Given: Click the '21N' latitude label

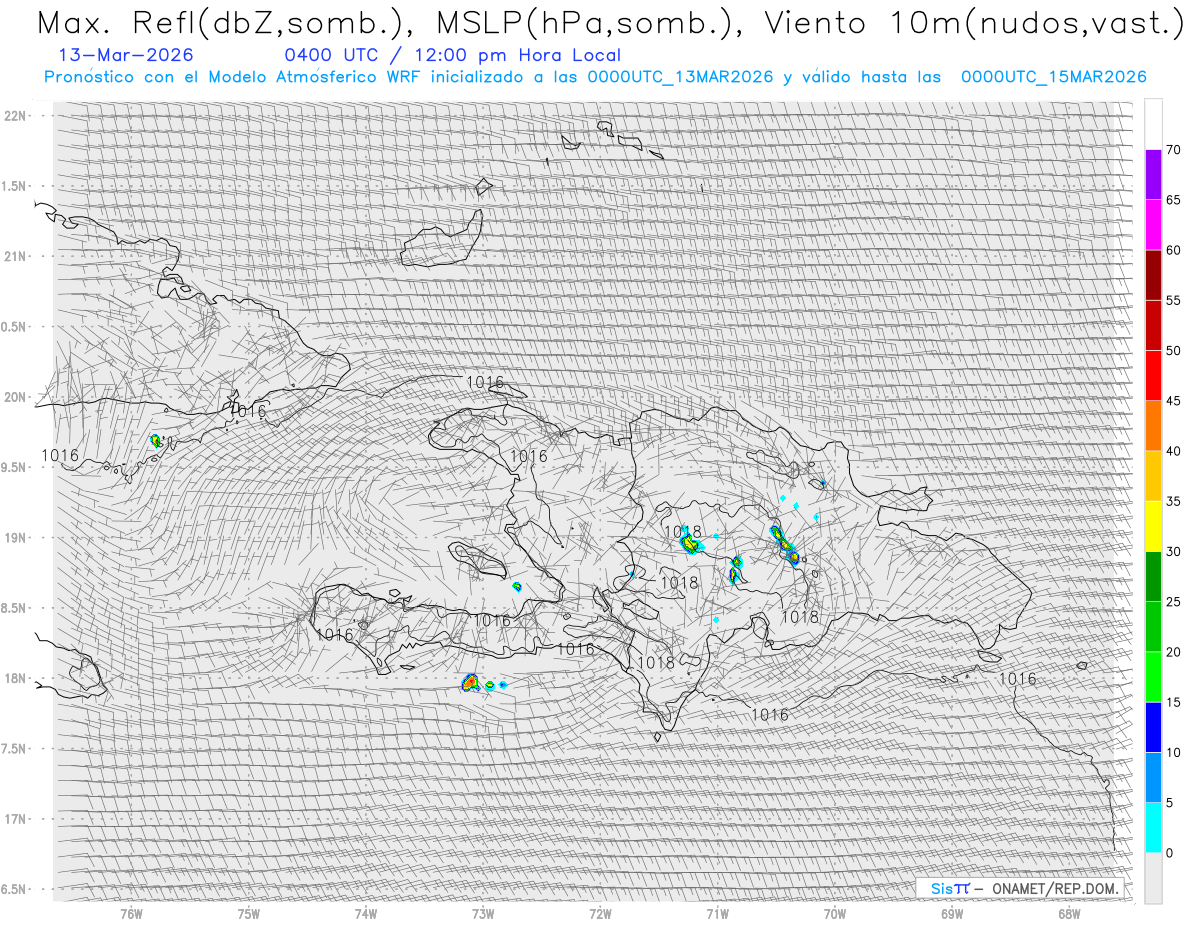Looking at the screenshot, I should tap(16, 256).
